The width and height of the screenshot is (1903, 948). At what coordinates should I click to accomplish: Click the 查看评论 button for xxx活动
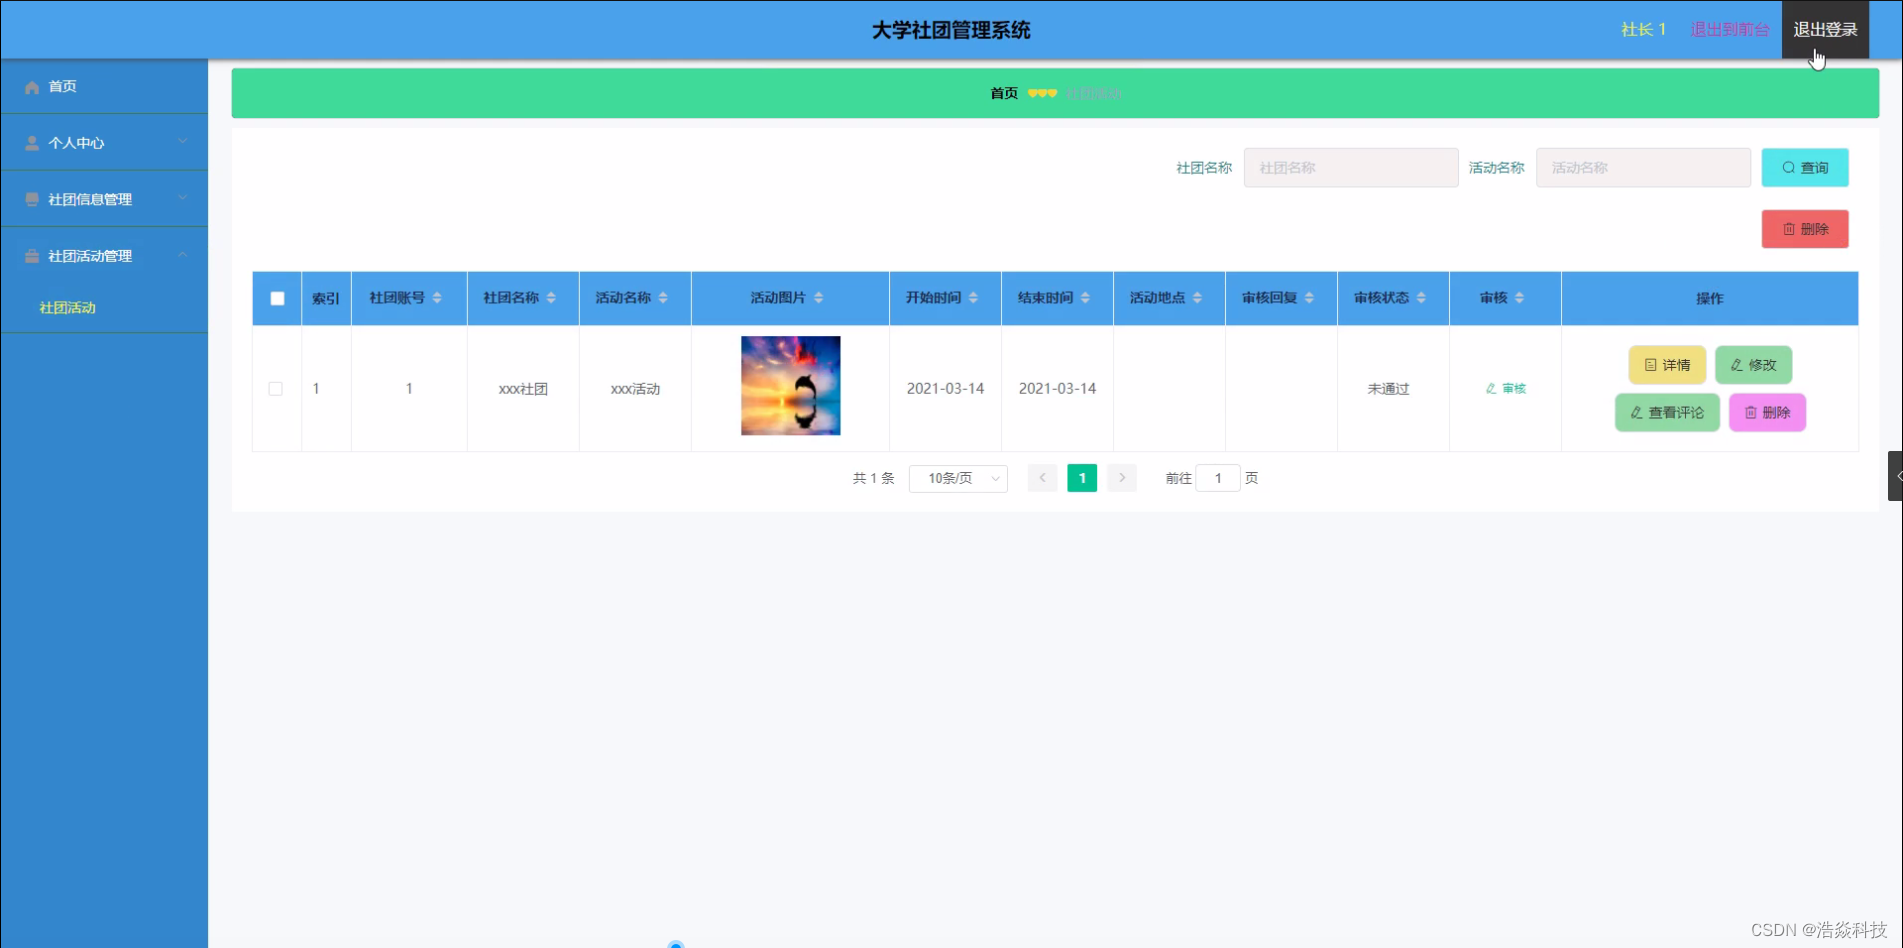click(x=1666, y=412)
